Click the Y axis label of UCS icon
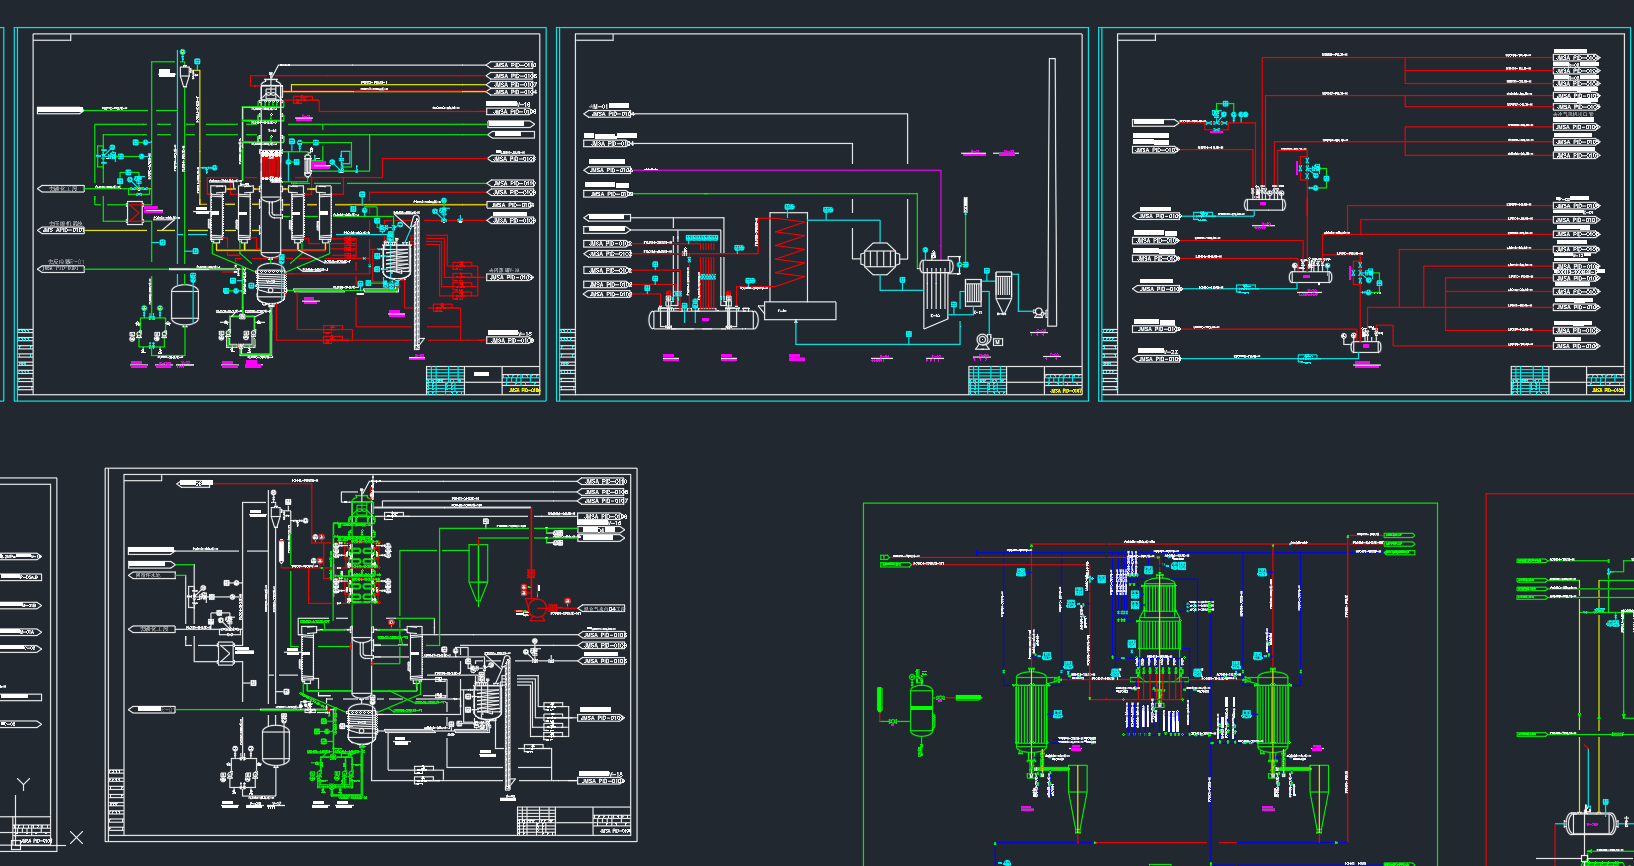This screenshot has height=866, width=1634. 23,785
